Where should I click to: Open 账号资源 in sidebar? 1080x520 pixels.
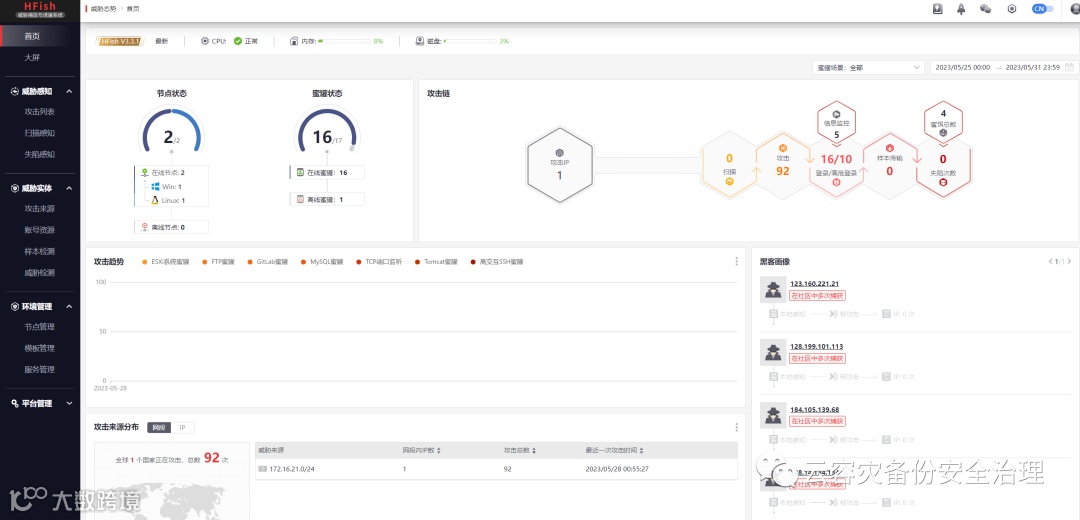pyautogui.click(x=39, y=230)
